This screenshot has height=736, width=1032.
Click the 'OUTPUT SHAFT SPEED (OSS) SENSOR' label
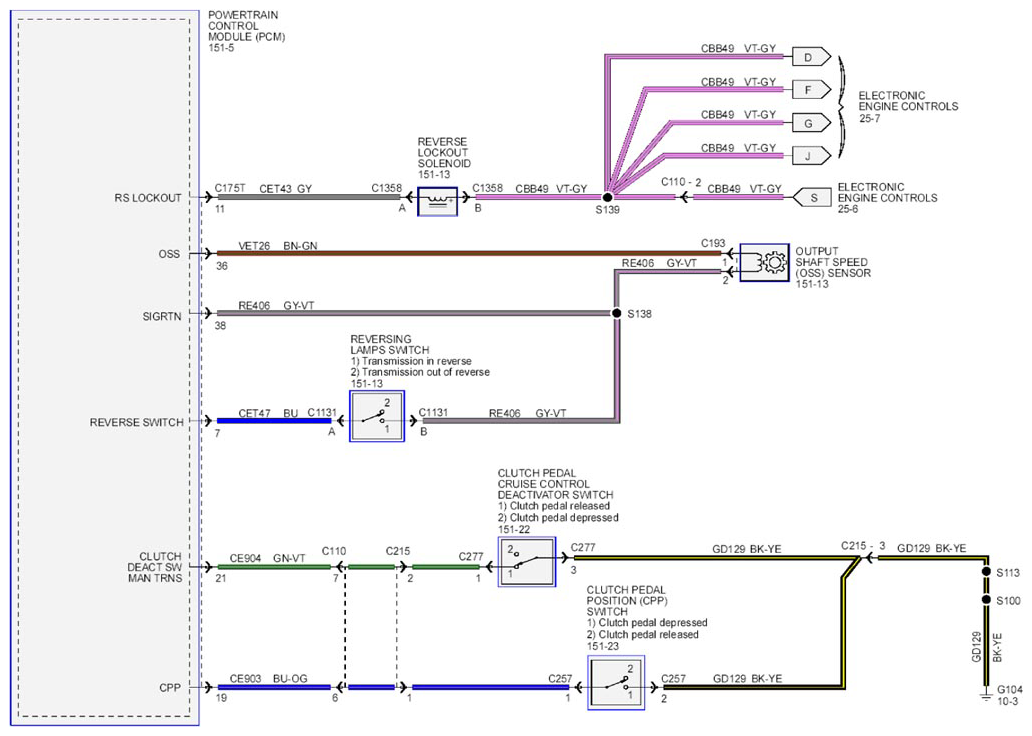833,262
